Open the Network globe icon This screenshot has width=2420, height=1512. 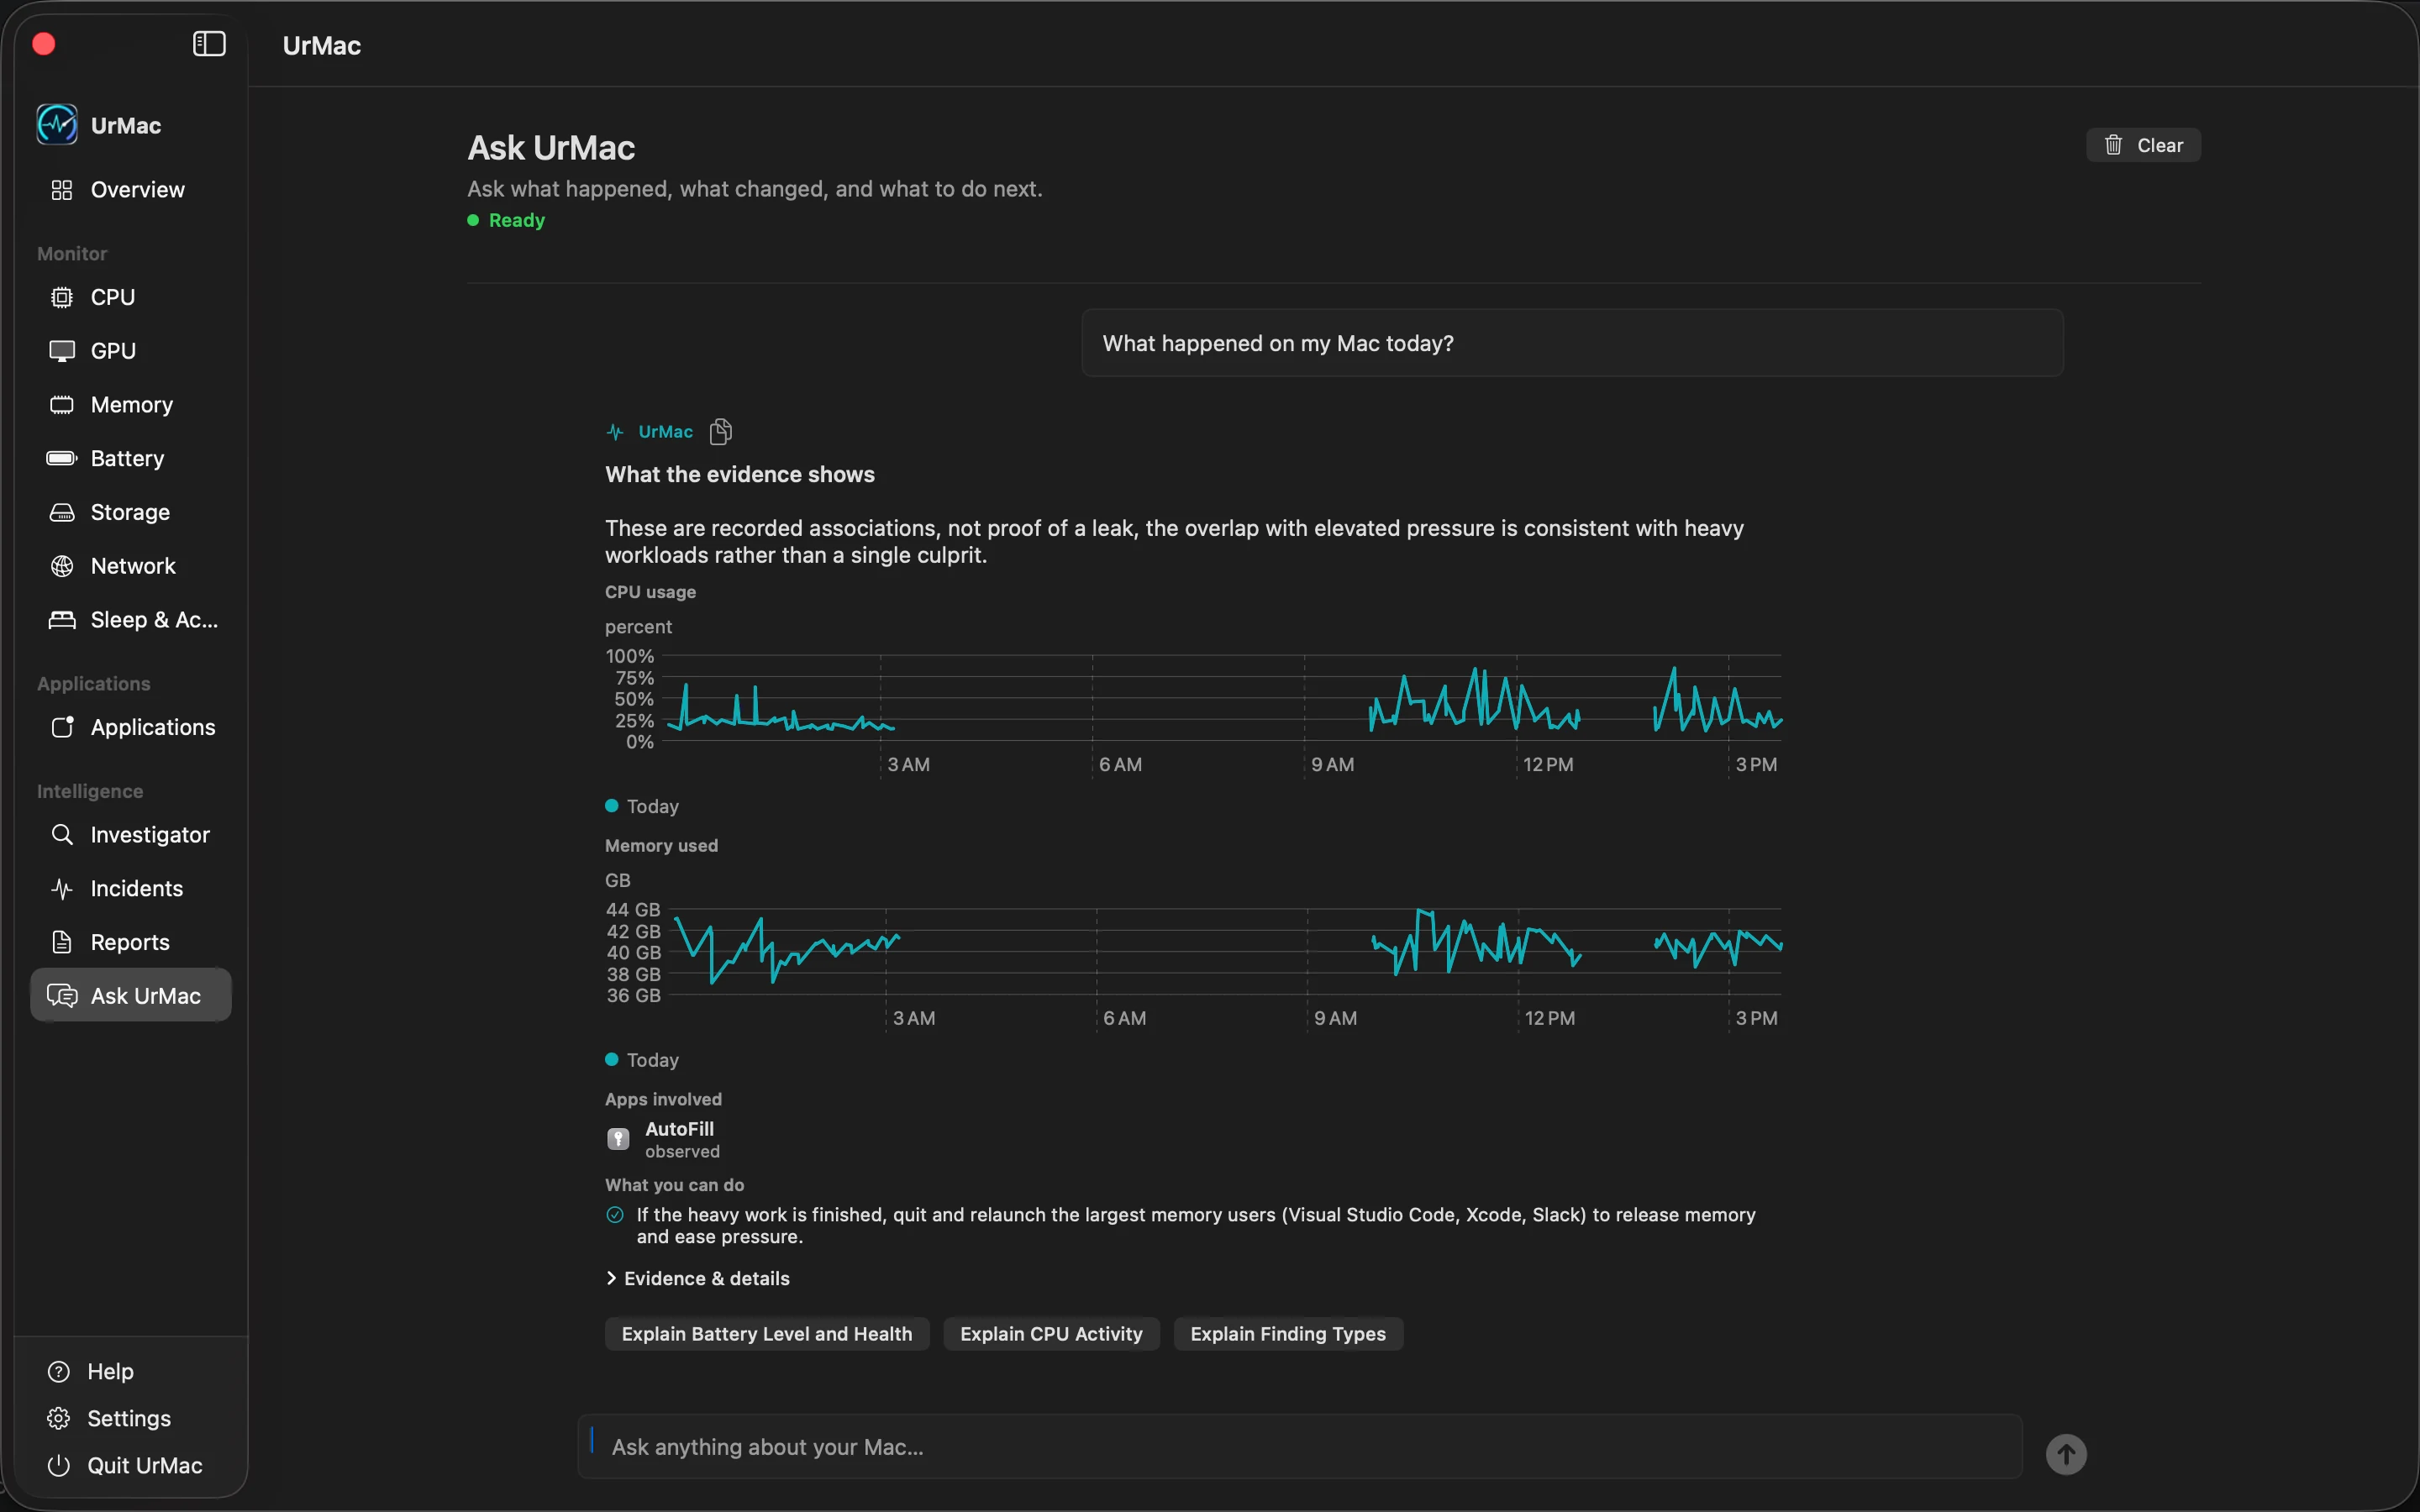62,566
